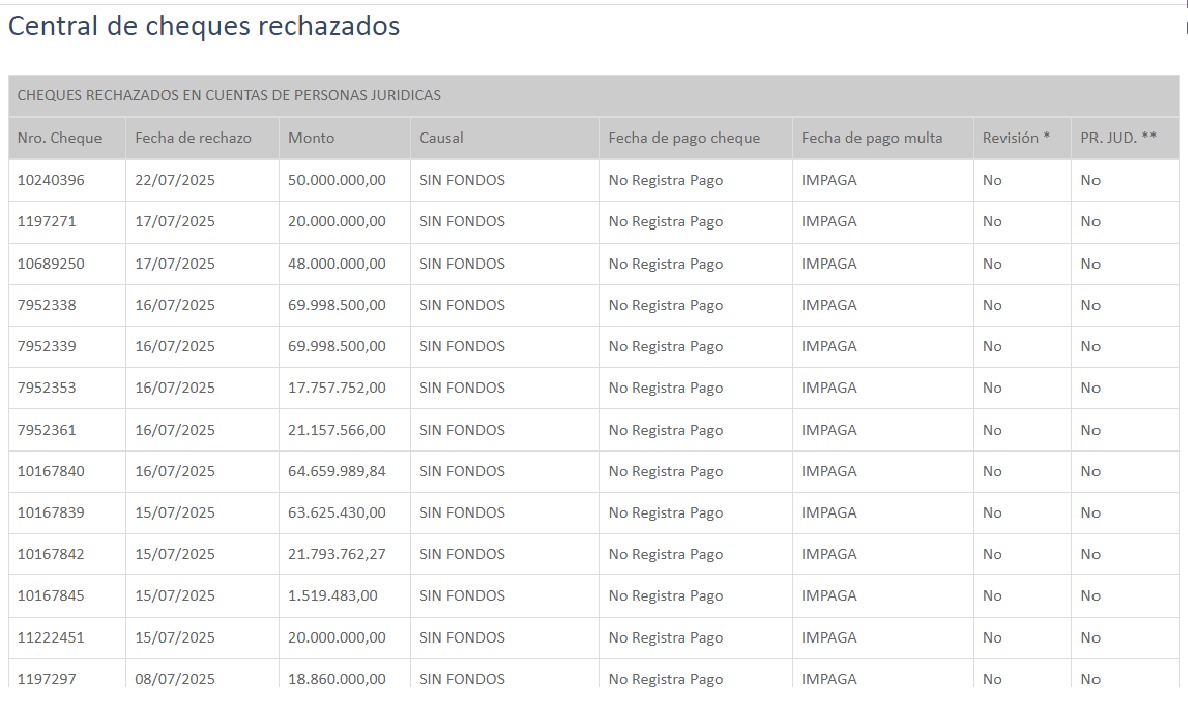Select cheque number 10689250

click(x=51, y=264)
